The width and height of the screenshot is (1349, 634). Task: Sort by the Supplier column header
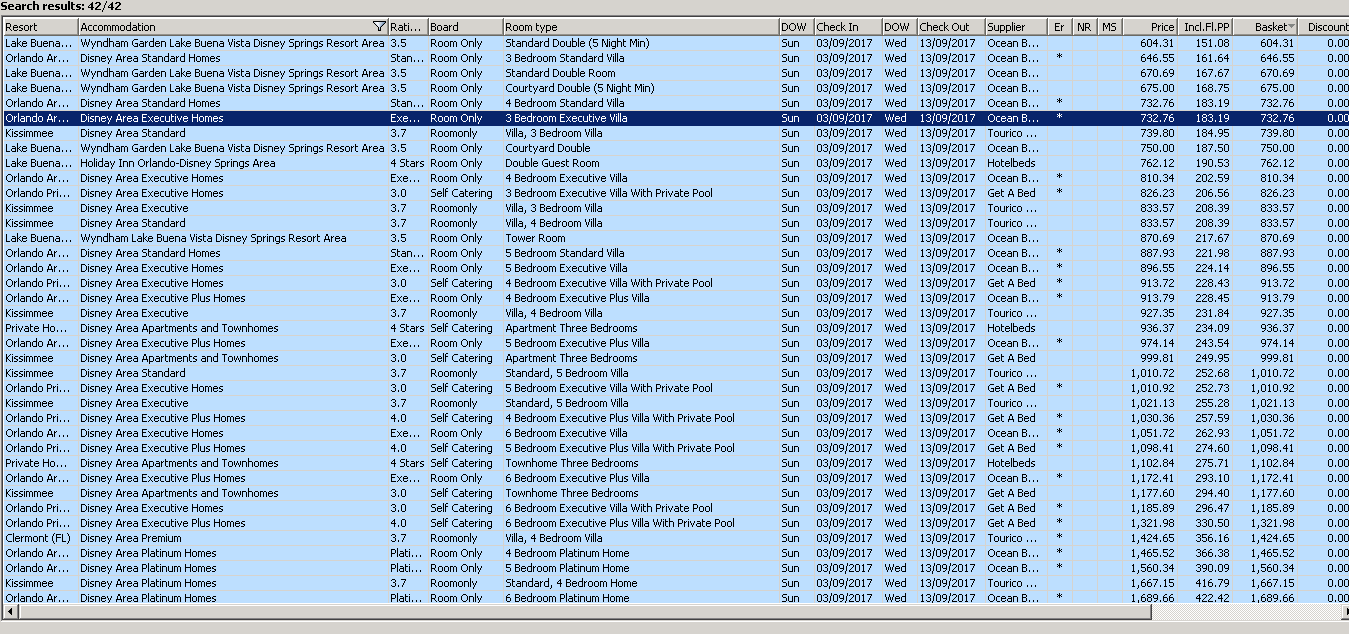[x=1016, y=27]
